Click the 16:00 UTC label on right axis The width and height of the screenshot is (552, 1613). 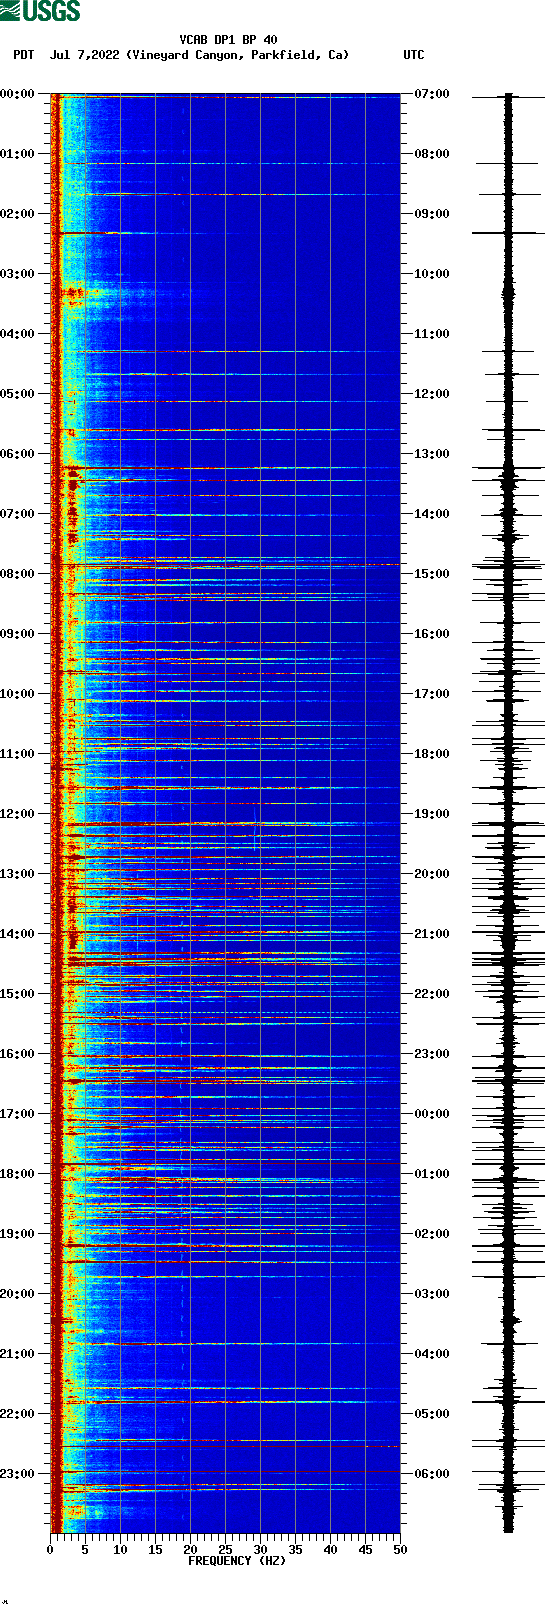point(432,634)
